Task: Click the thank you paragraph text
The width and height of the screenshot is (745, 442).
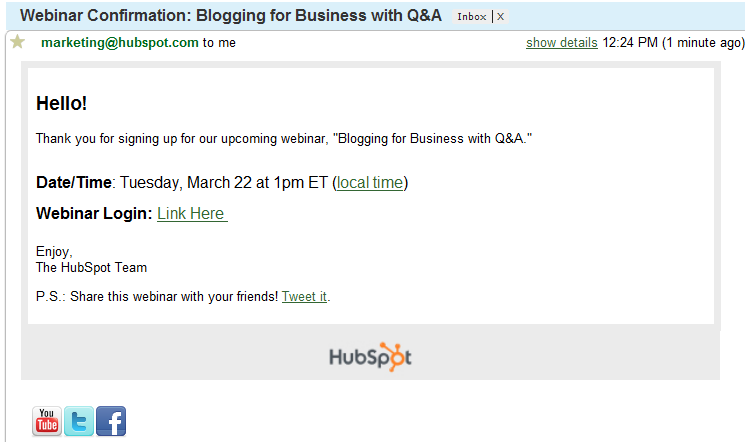Action: point(283,137)
